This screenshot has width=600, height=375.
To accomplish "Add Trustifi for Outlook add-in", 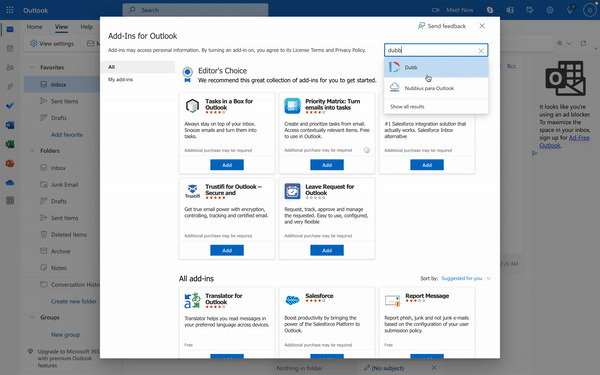I will tap(227, 250).
